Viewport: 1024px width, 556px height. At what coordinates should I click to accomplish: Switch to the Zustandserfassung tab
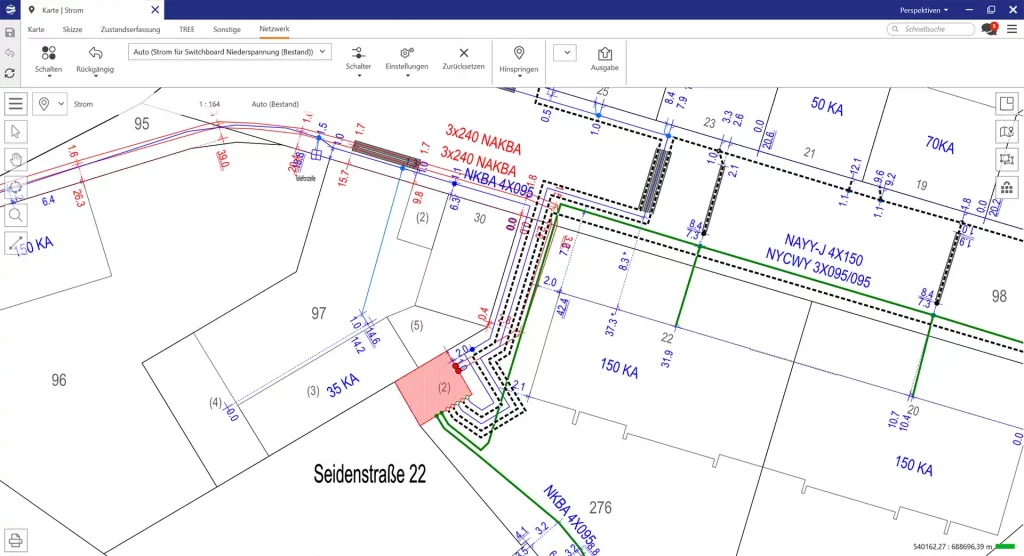130,30
